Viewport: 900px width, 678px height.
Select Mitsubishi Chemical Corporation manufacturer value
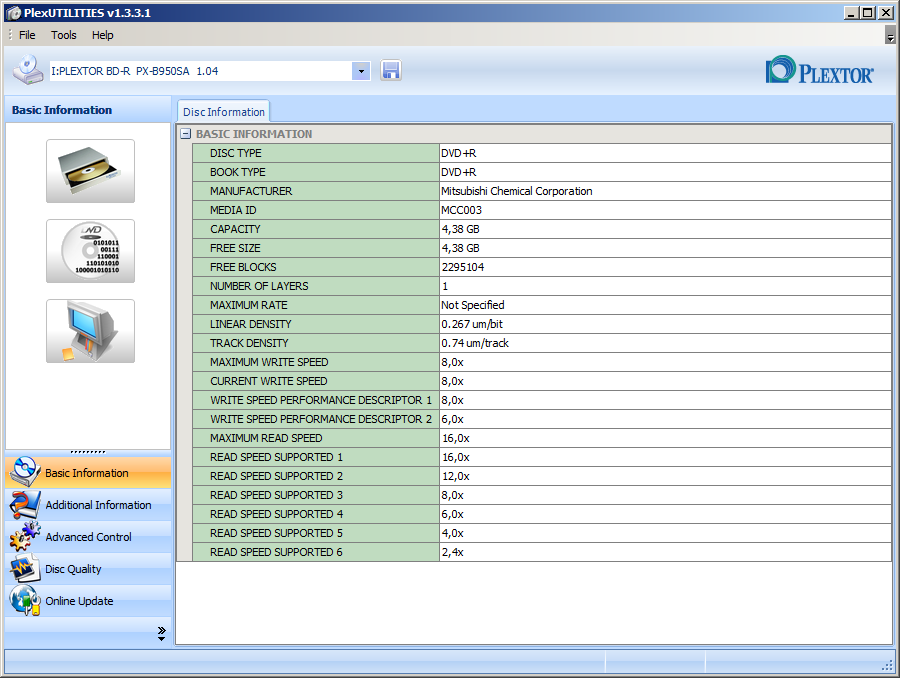click(x=517, y=191)
